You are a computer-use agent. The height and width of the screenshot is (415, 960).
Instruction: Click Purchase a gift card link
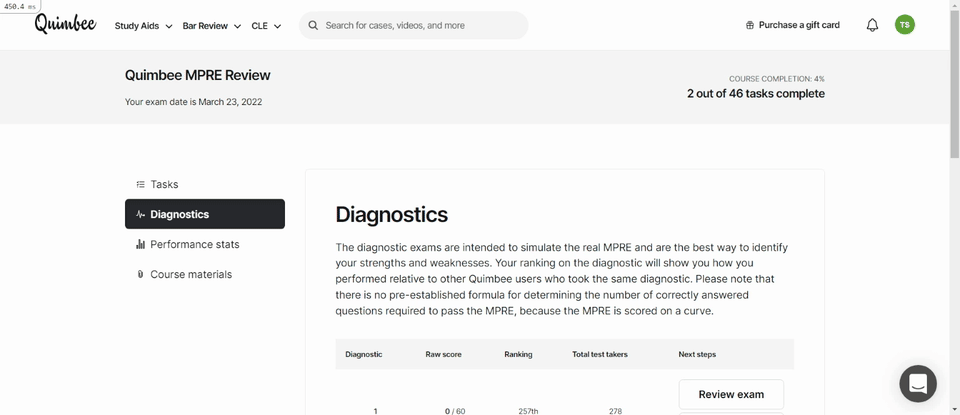(799, 25)
